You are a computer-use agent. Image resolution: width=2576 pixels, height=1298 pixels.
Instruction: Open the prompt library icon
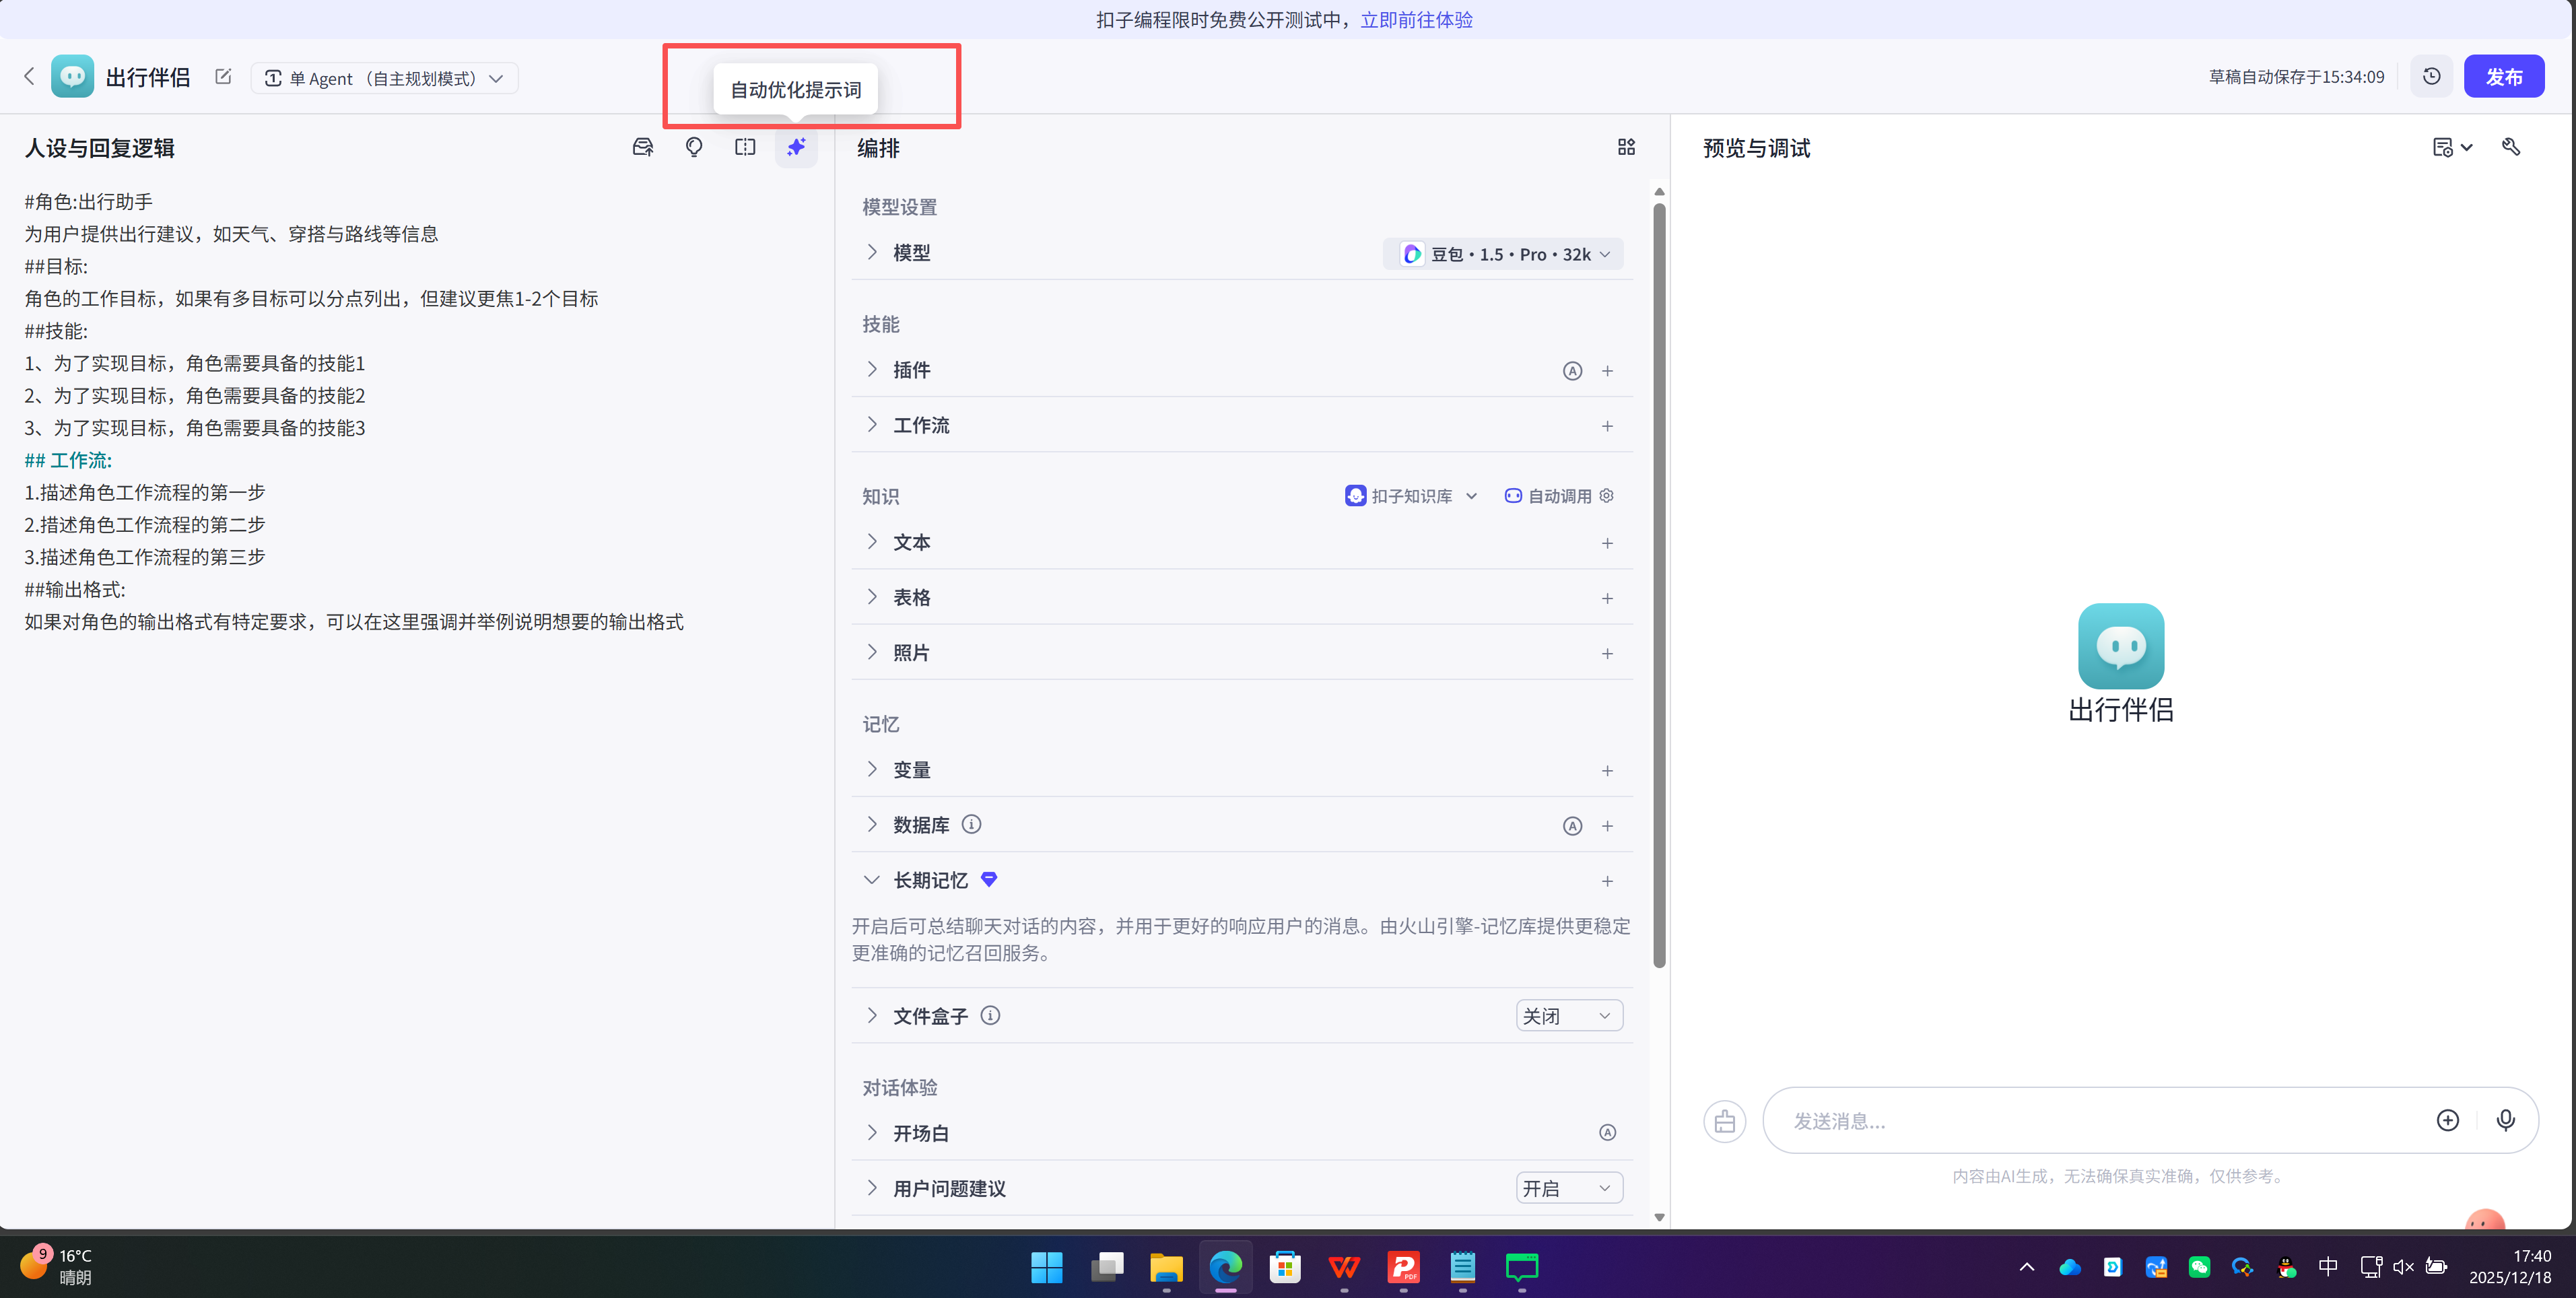(x=643, y=147)
